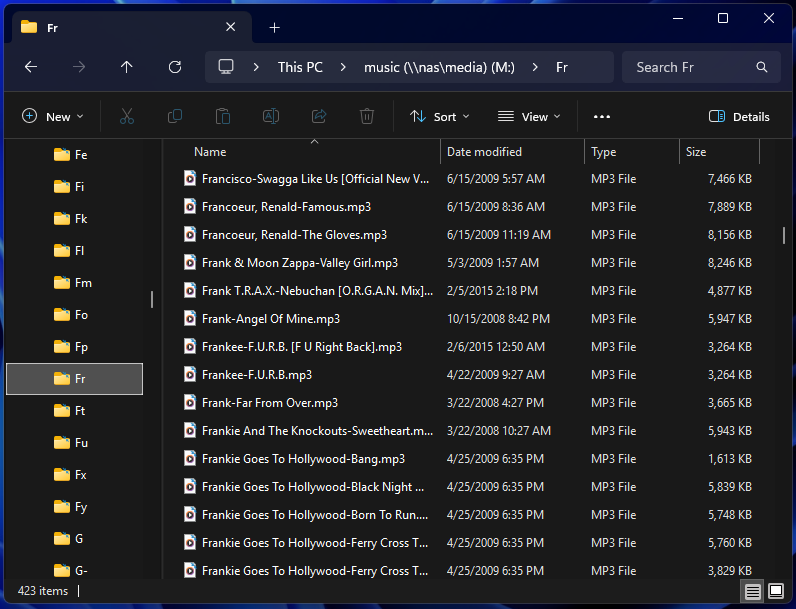
Task: Click the Back navigation arrow
Action: click(31, 67)
